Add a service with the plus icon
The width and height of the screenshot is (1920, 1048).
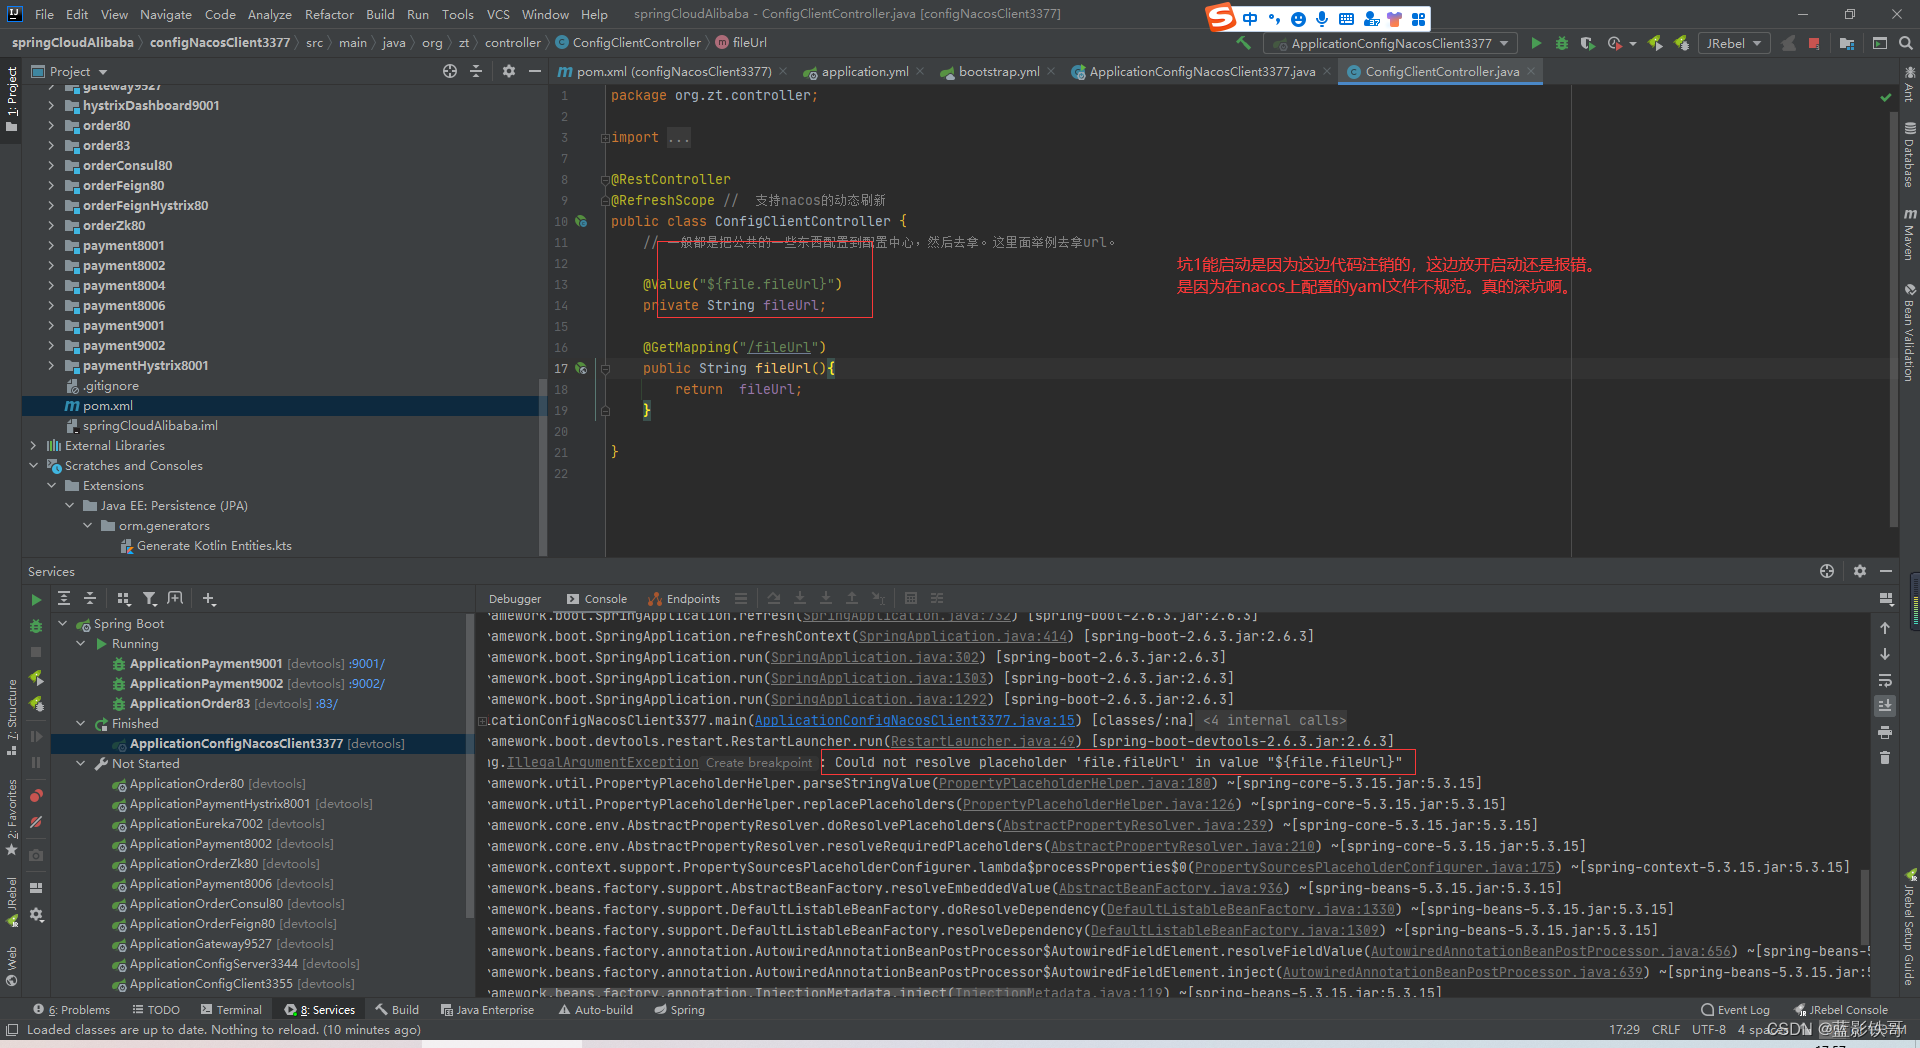[209, 598]
